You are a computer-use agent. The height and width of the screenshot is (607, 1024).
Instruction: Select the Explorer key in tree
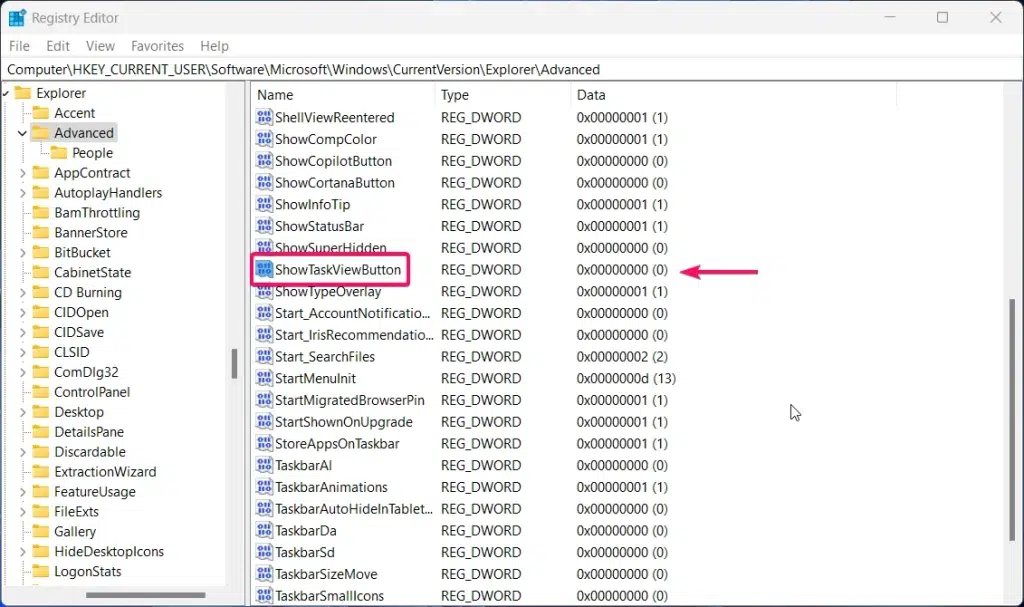coord(61,93)
